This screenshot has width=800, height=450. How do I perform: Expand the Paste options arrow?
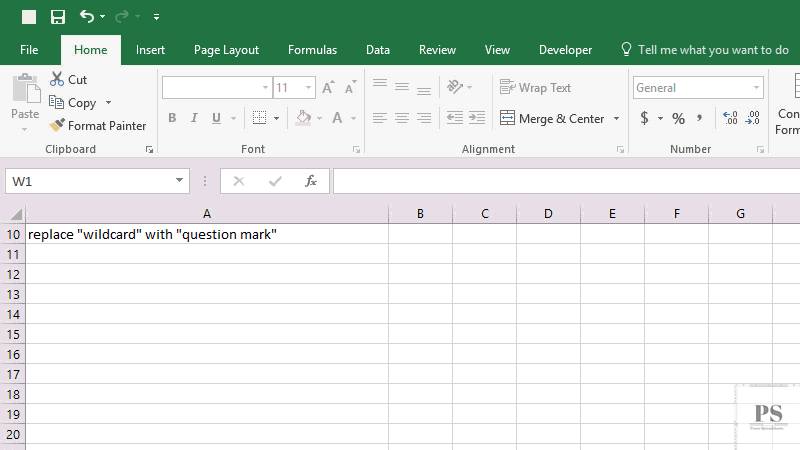point(24,130)
